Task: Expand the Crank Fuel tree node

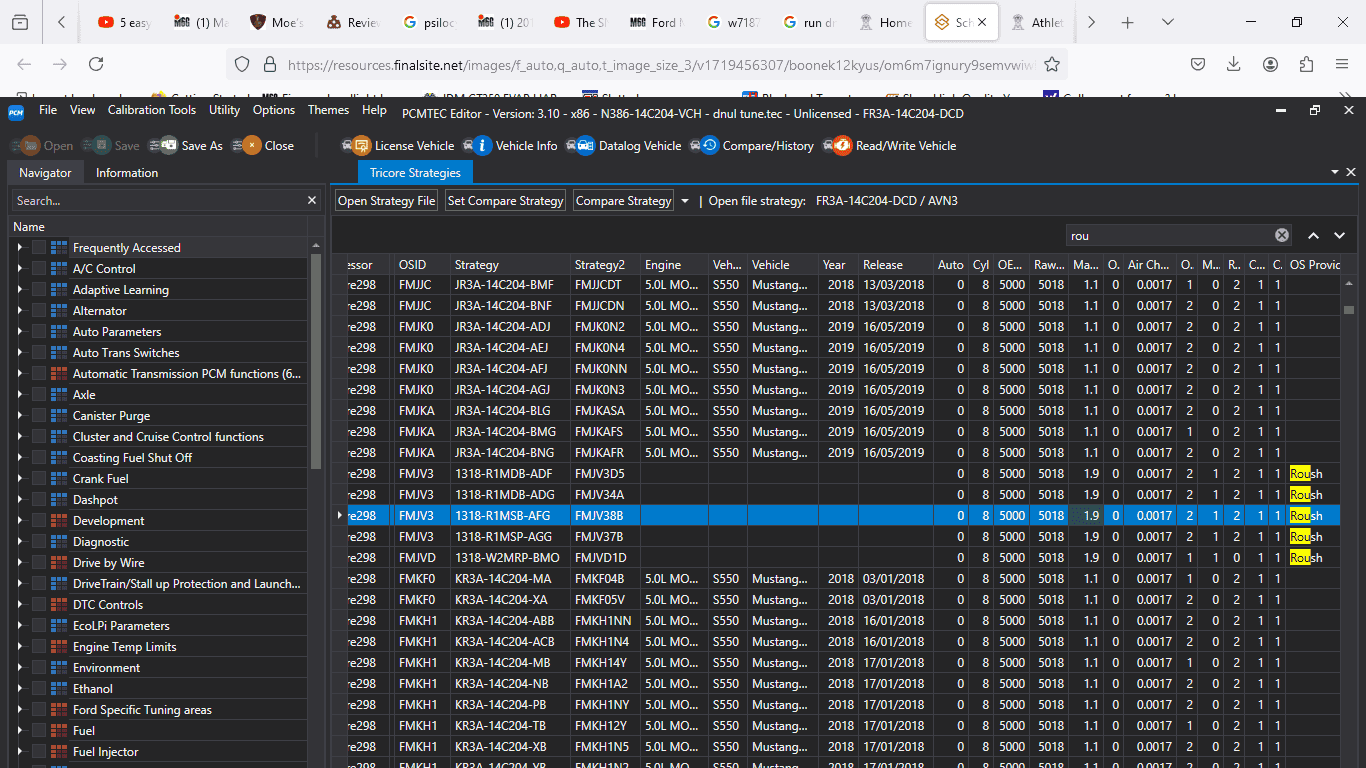Action: click(19, 479)
